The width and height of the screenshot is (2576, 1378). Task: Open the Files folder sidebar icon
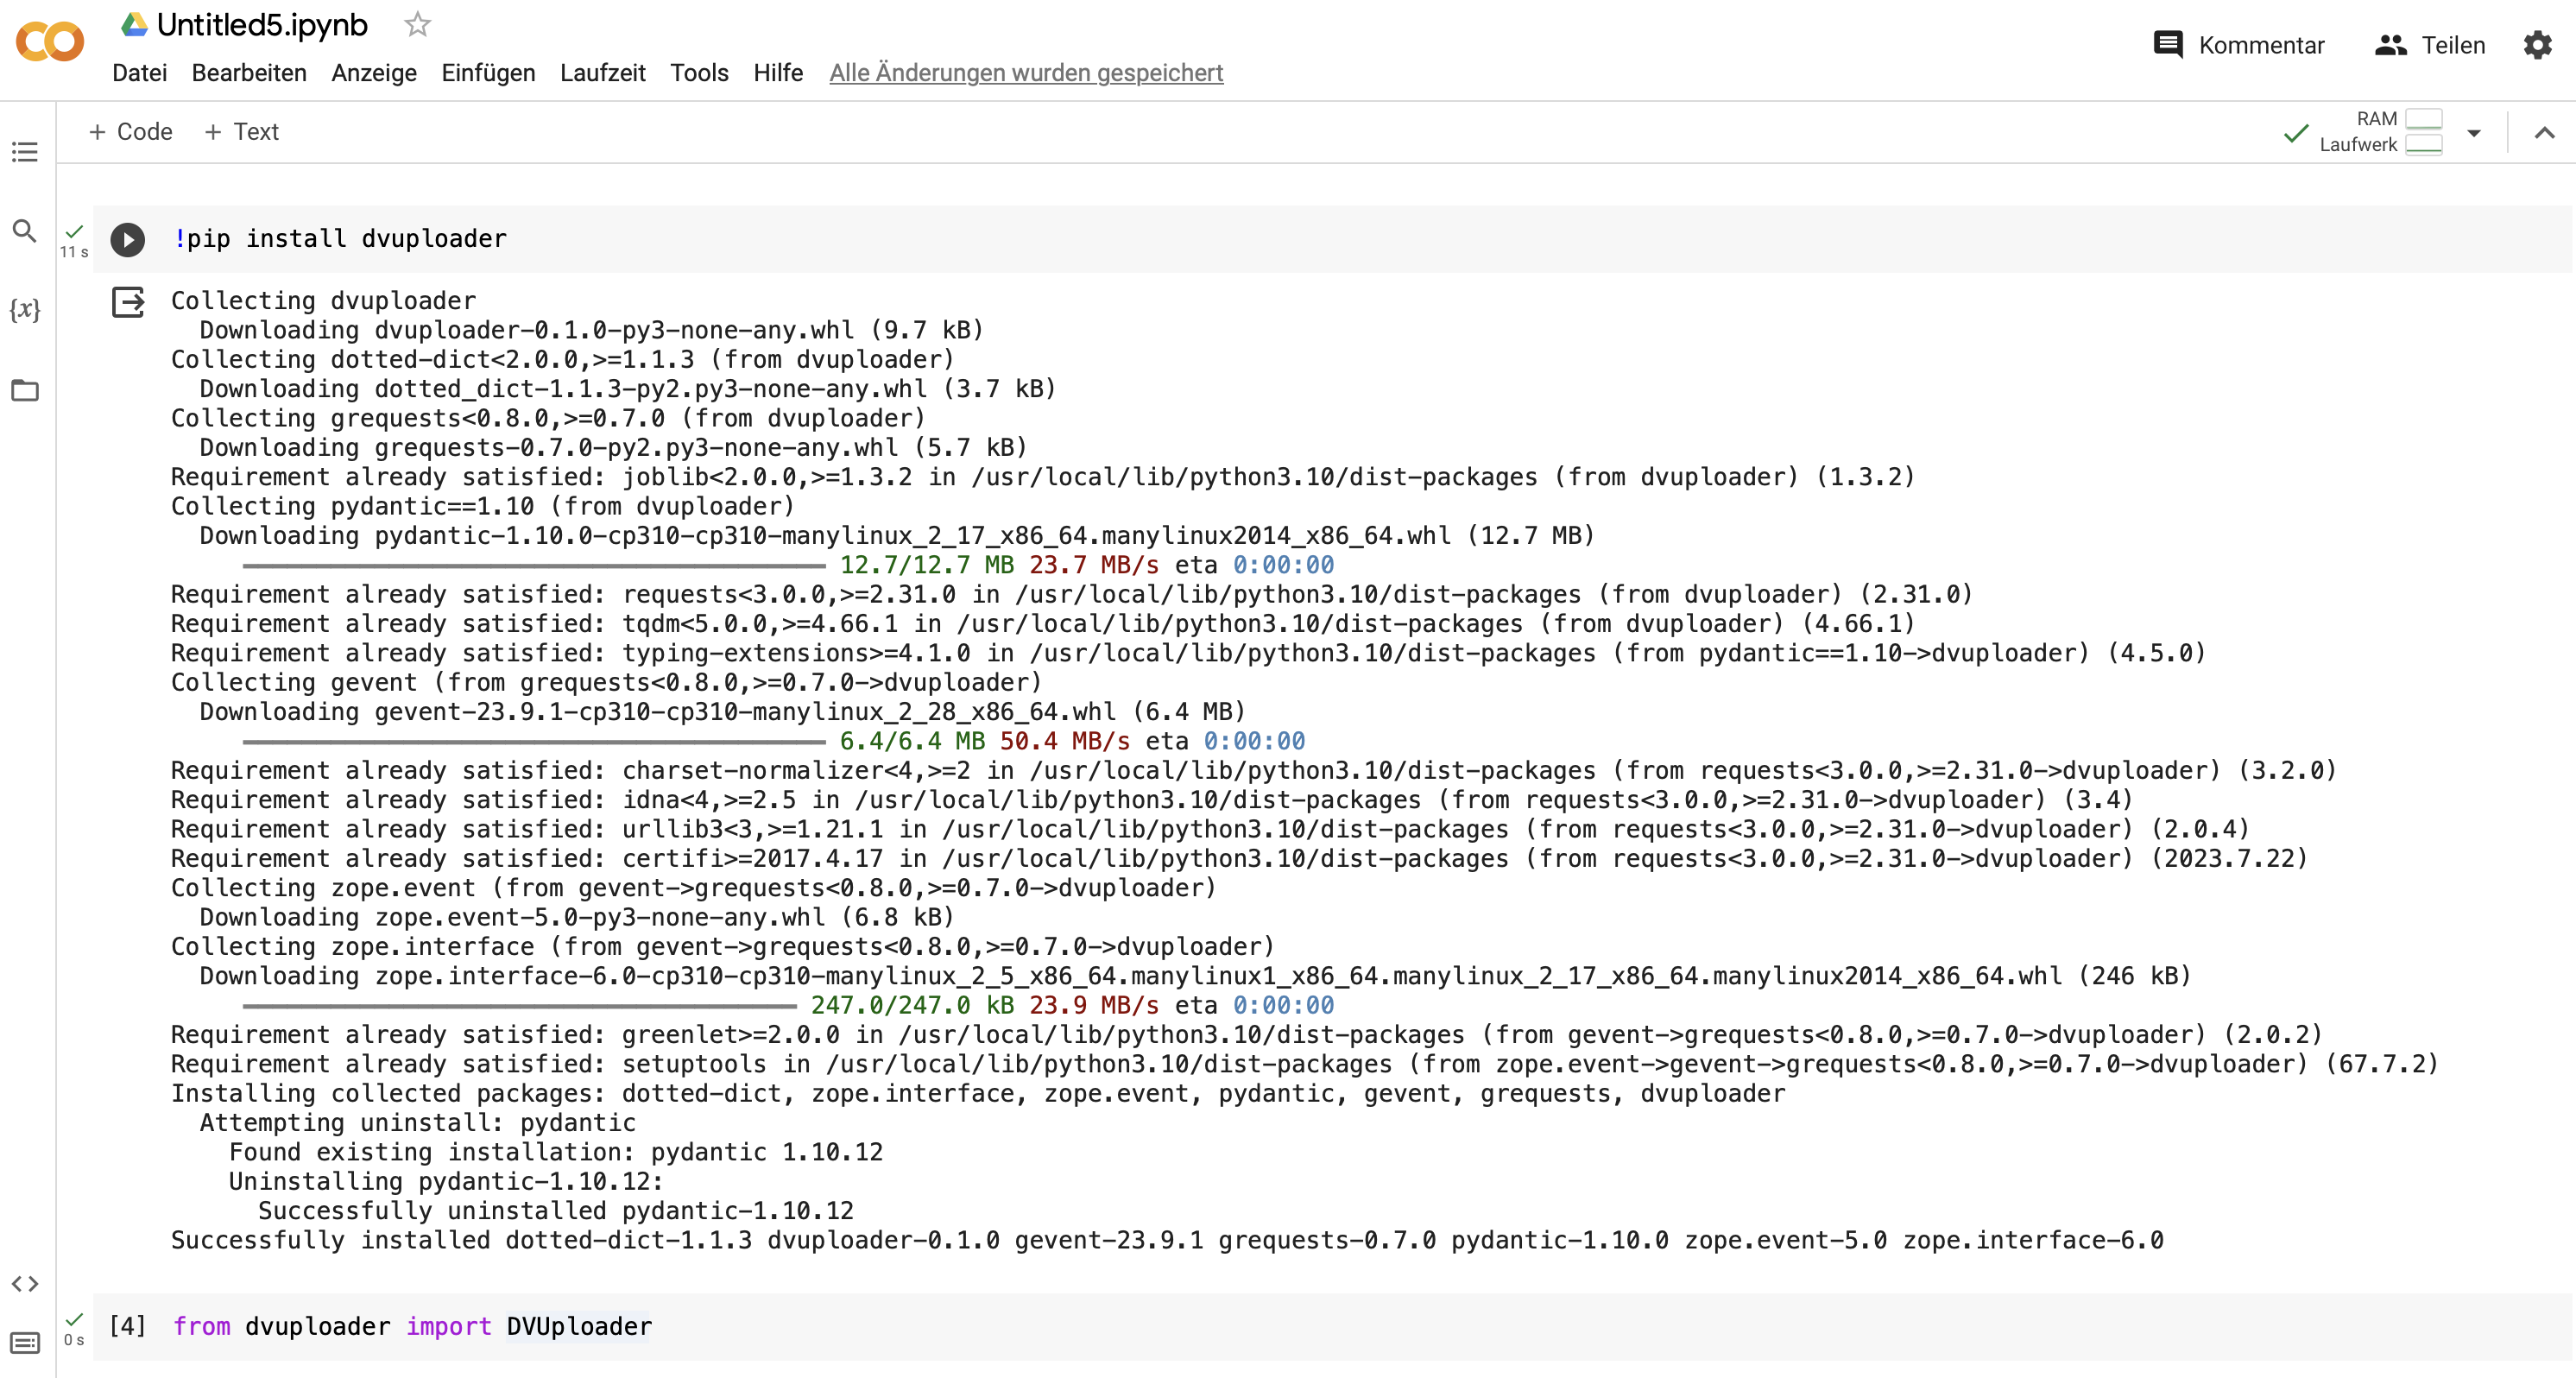pos(25,390)
